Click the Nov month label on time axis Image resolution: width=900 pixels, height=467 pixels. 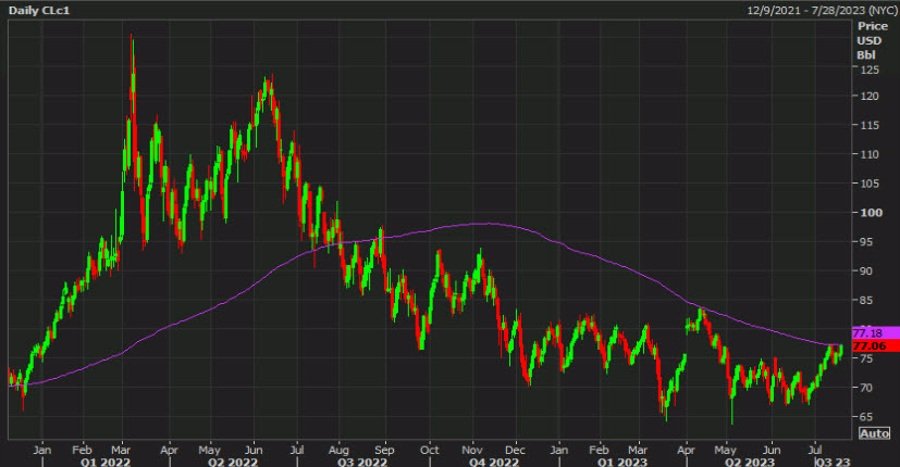tap(473, 448)
